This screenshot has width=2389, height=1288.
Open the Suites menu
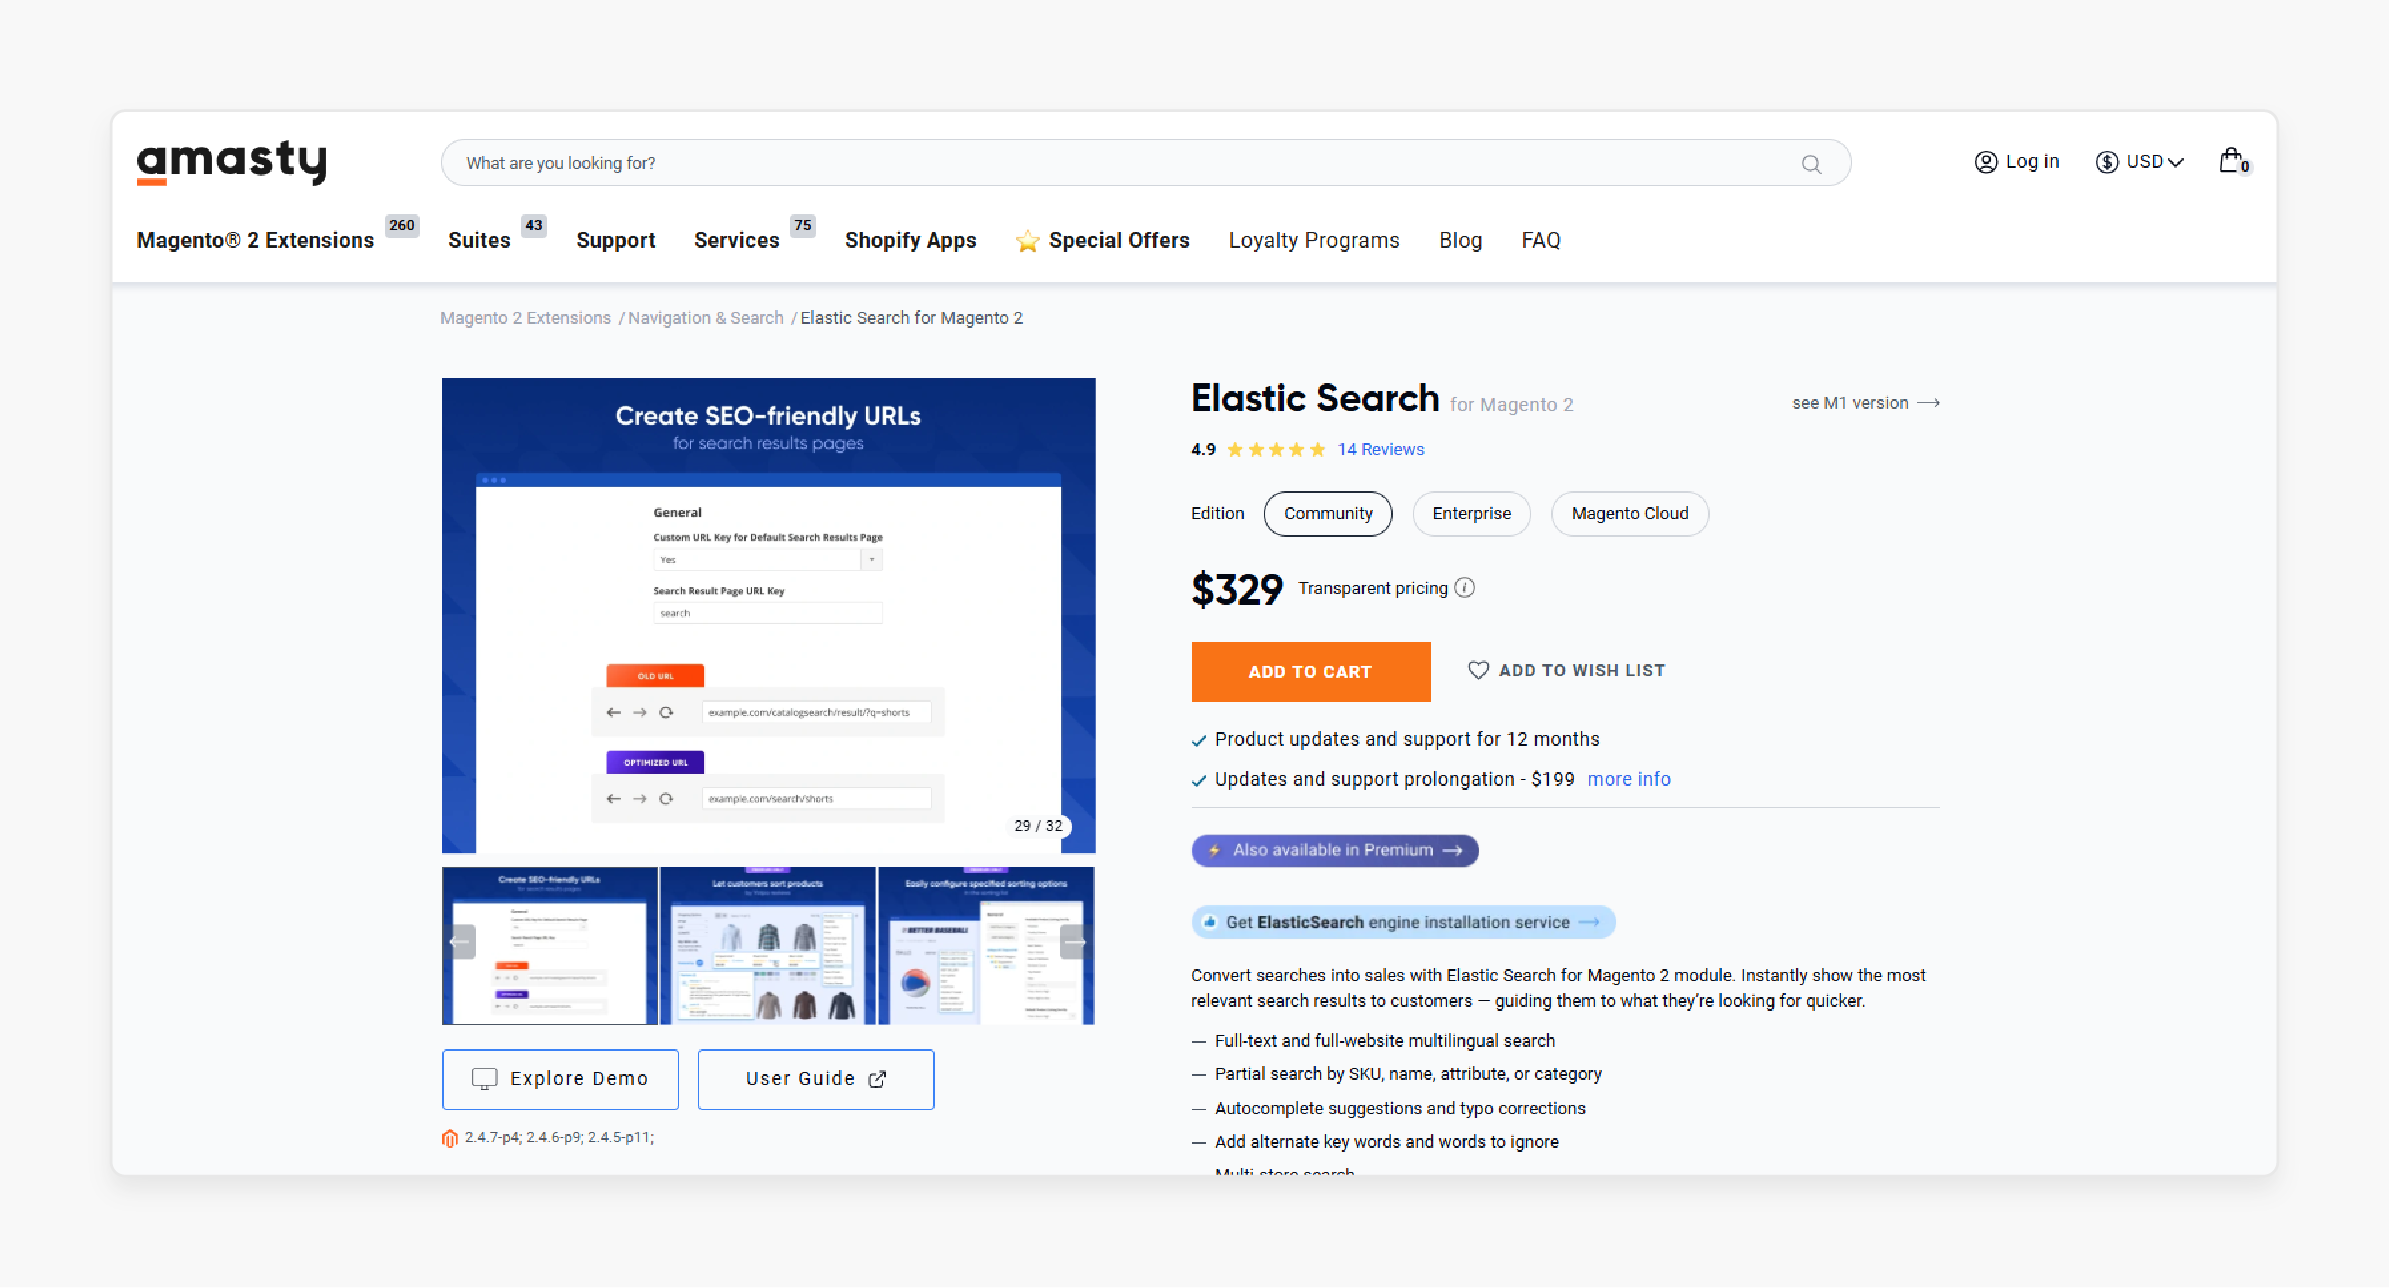(x=479, y=241)
